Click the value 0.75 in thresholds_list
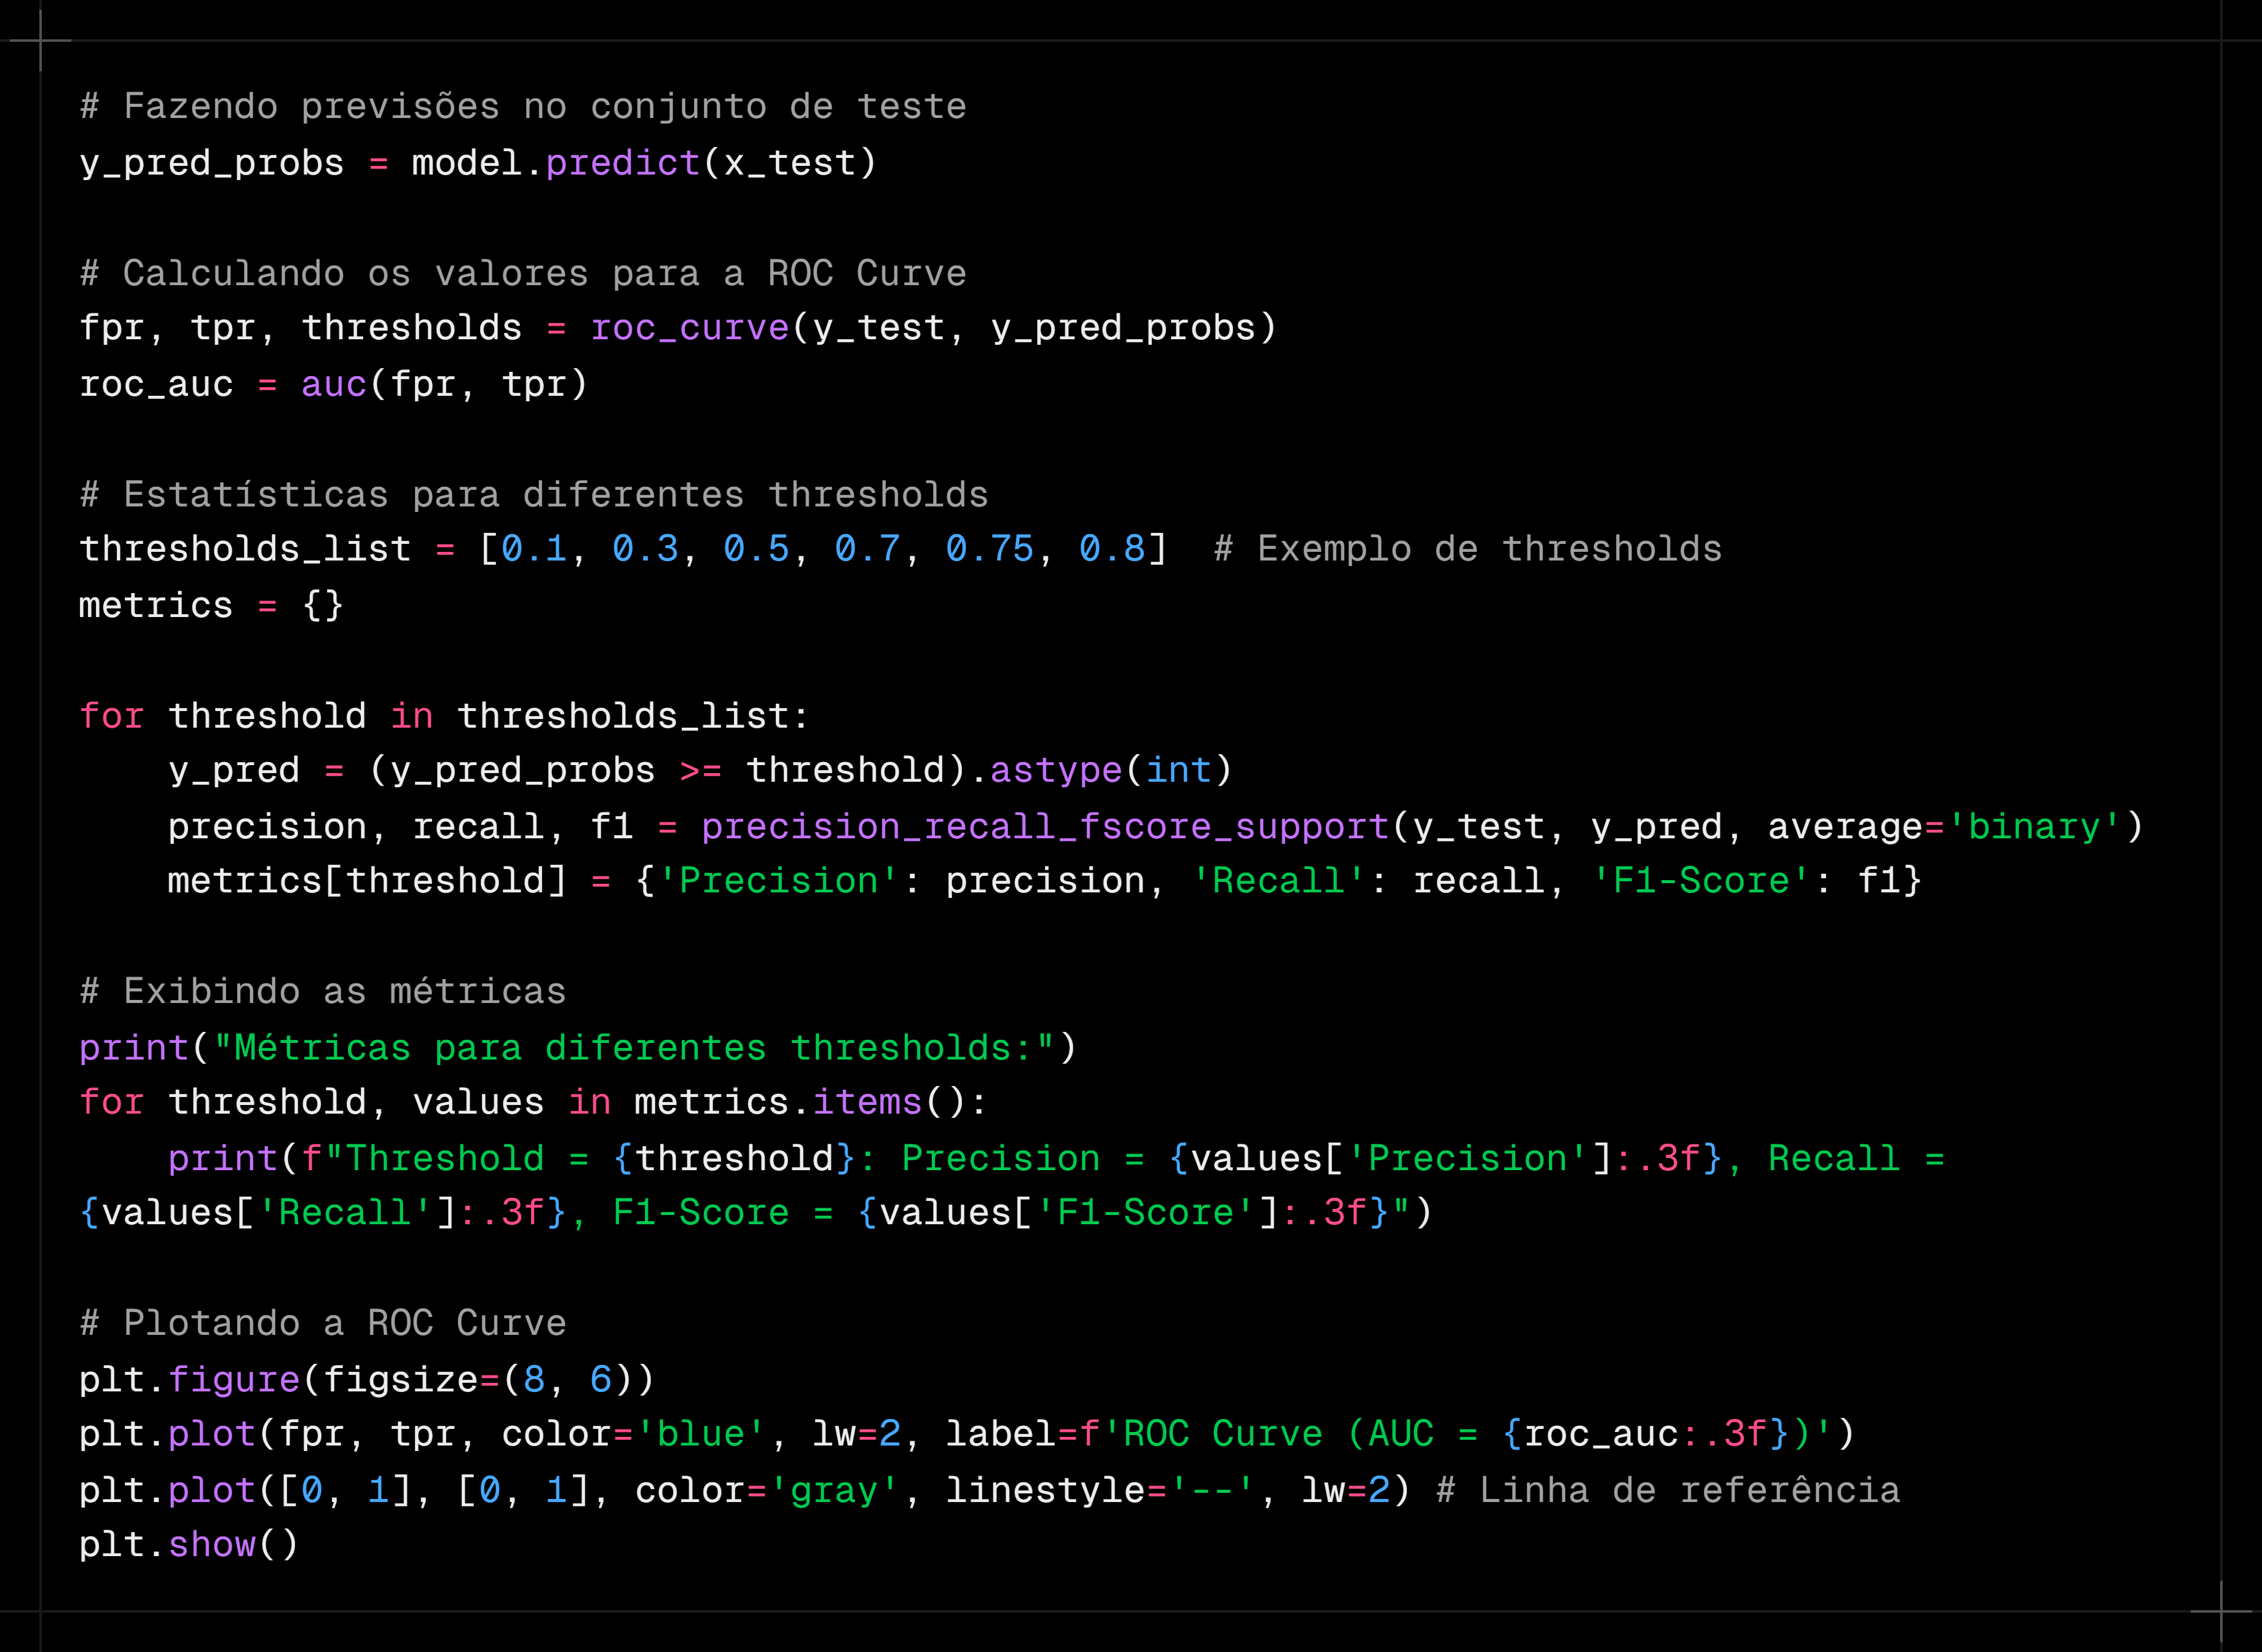 pos(989,548)
